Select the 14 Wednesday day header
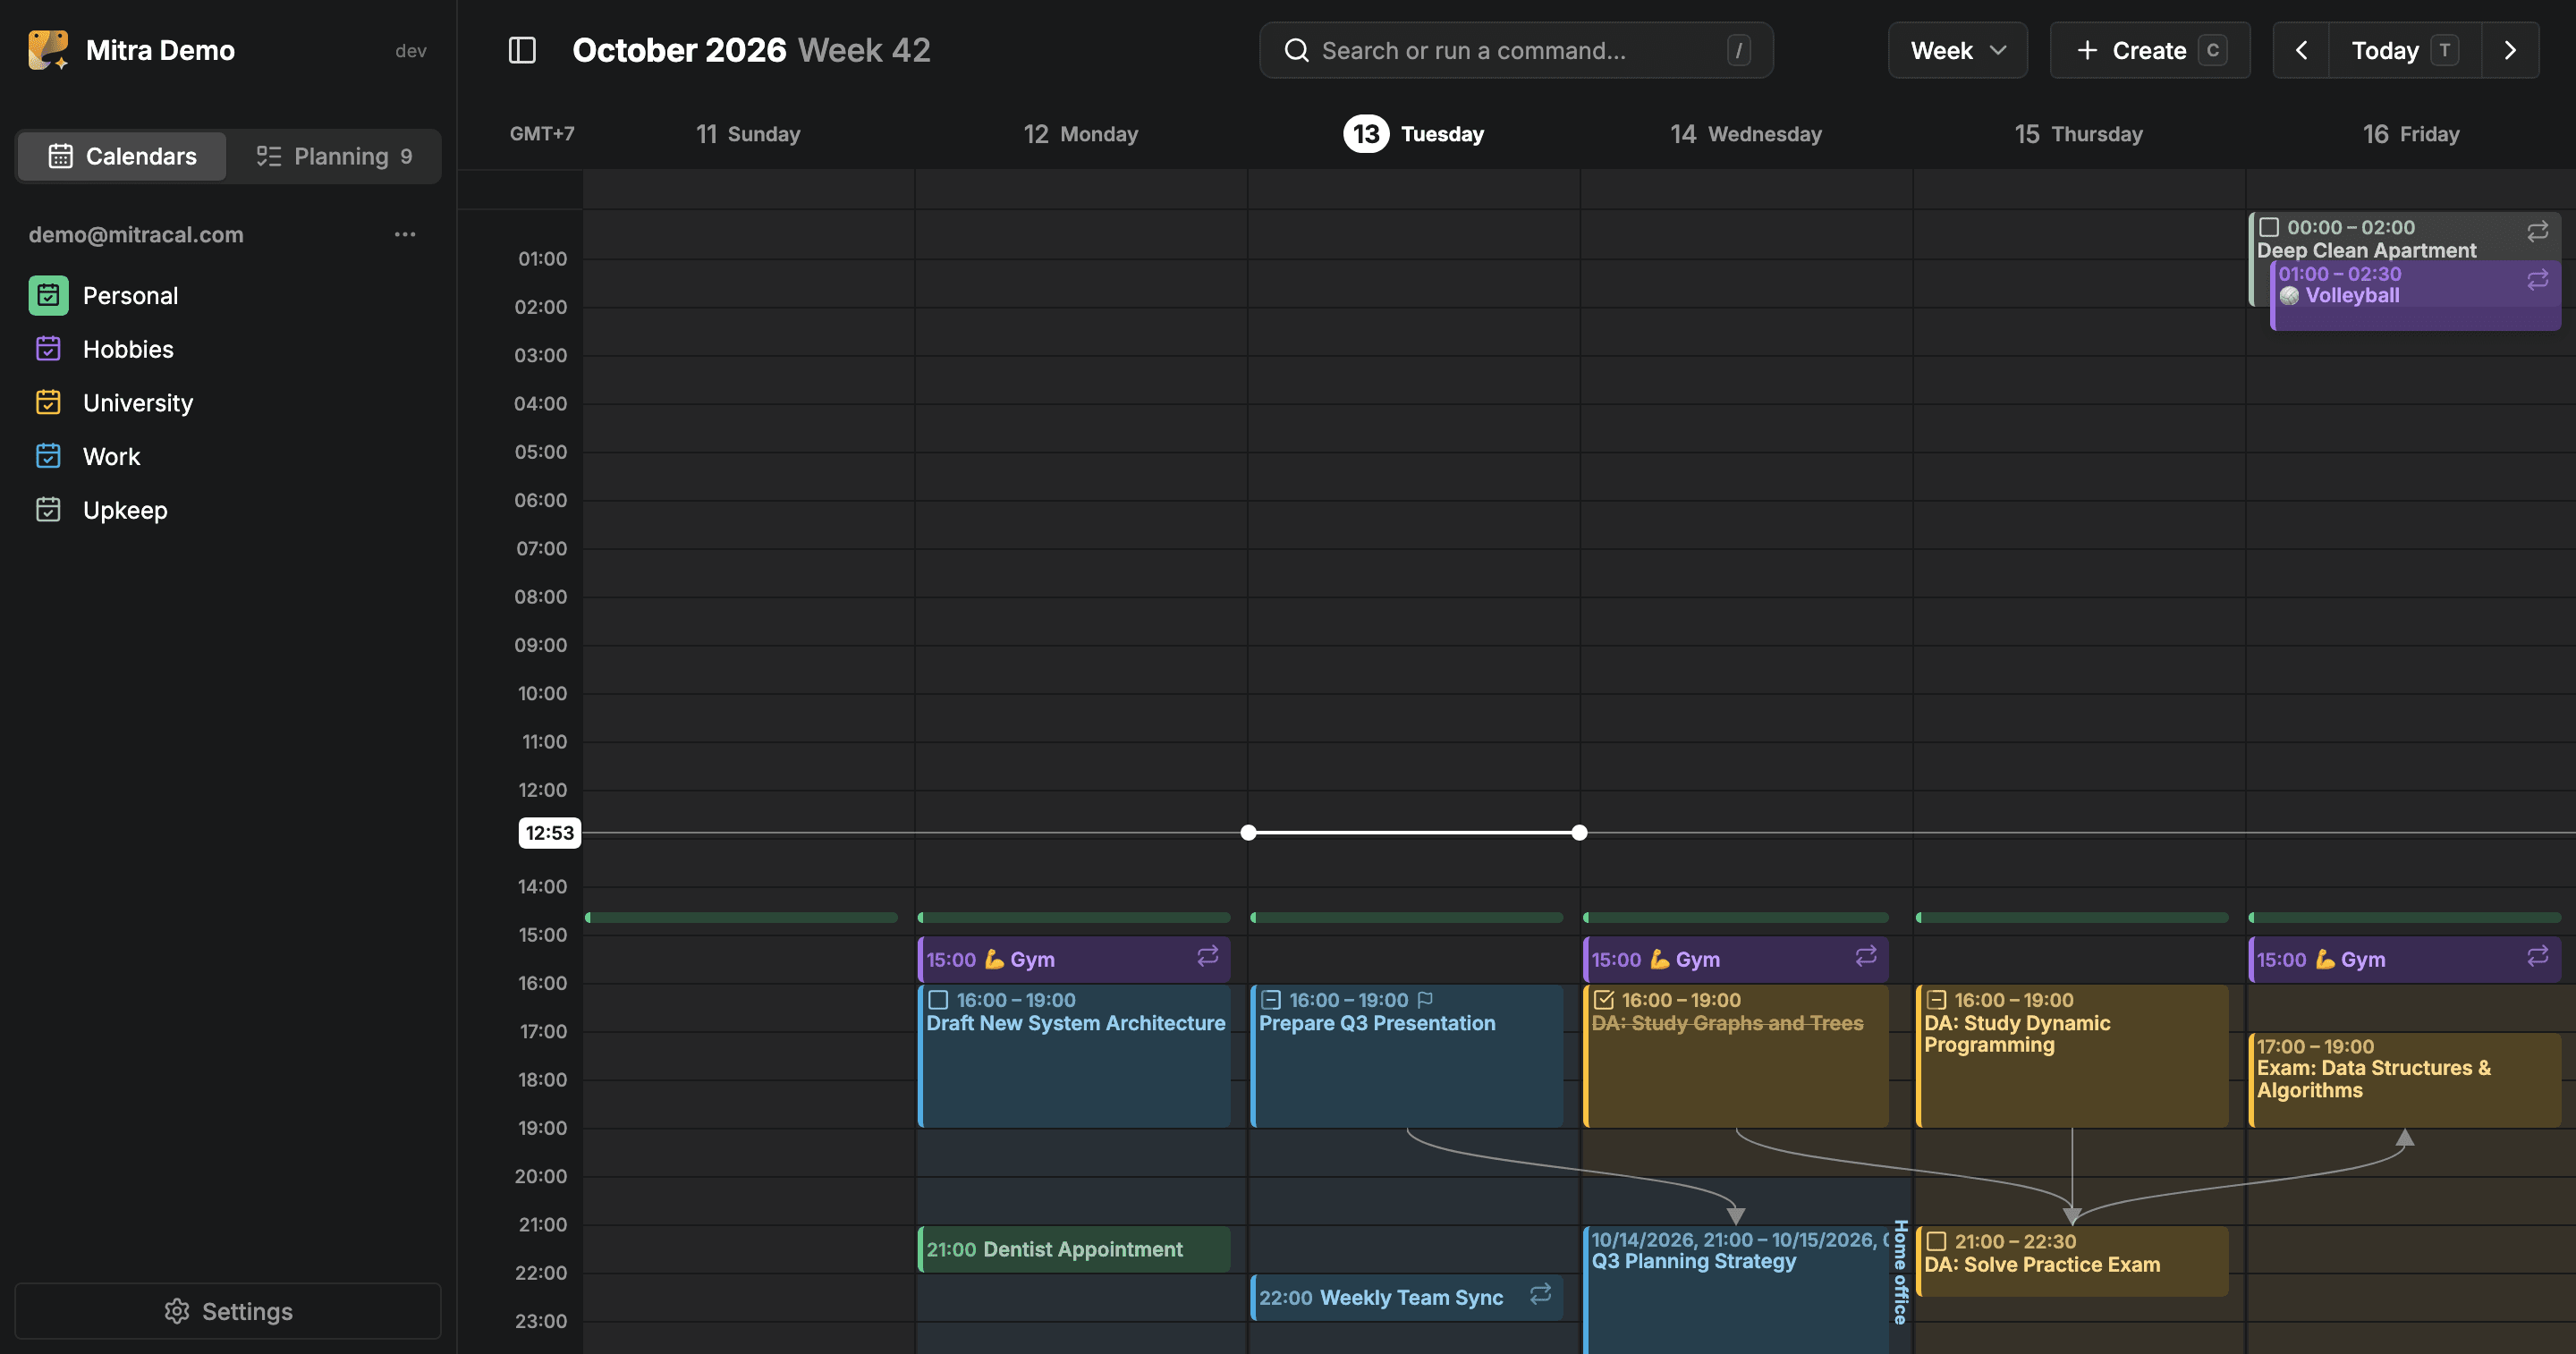This screenshot has height=1354, width=2576. 1745,134
